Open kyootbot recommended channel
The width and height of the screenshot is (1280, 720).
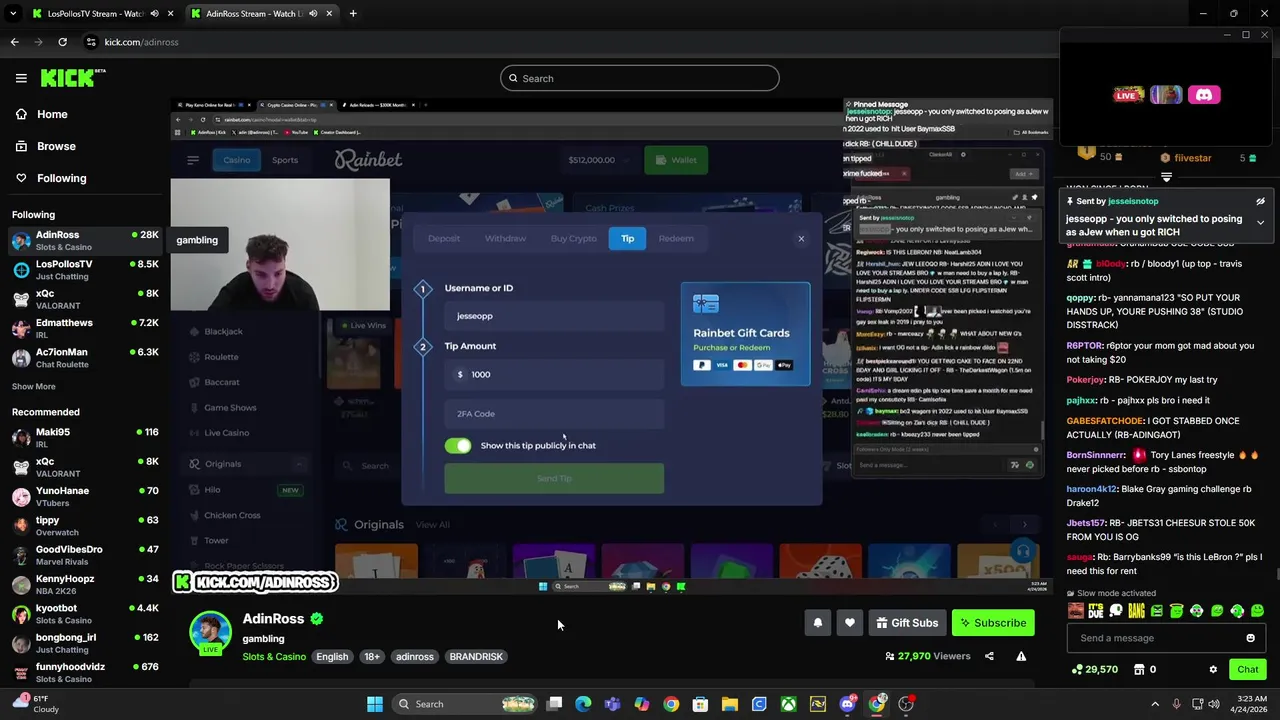85,613
